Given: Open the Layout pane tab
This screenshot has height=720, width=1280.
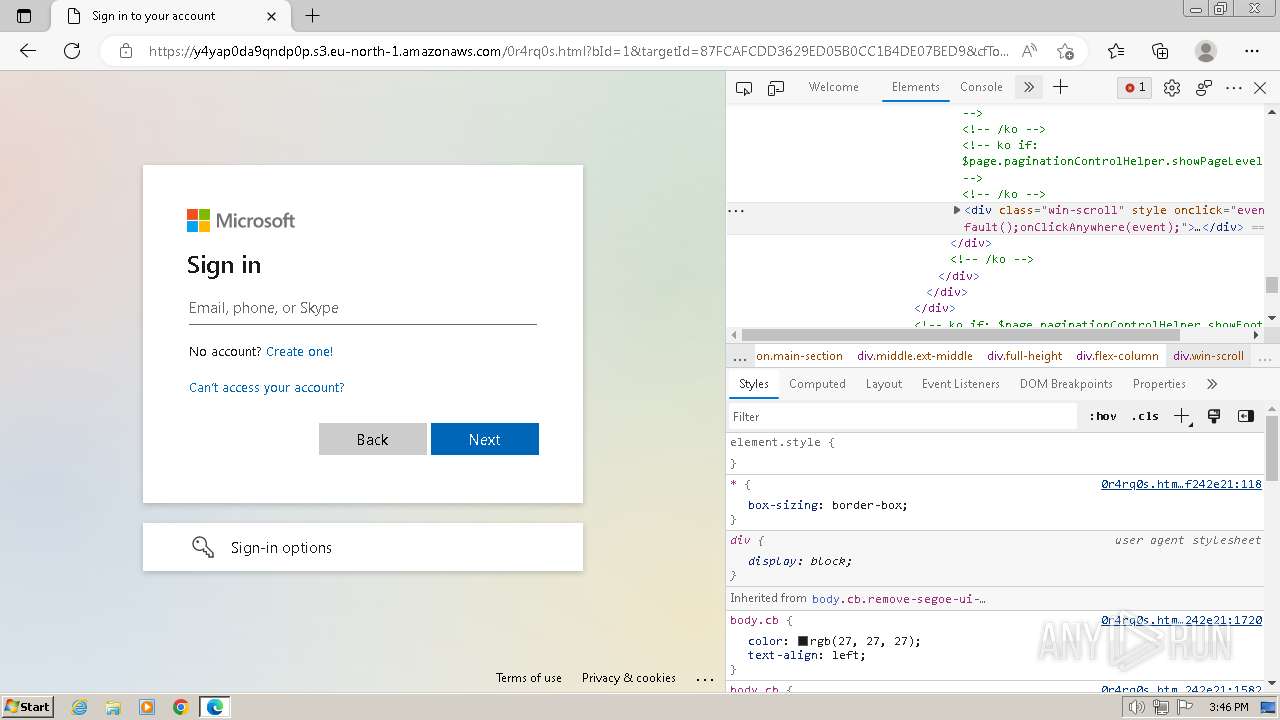Looking at the screenshot, I should (883, 384).
